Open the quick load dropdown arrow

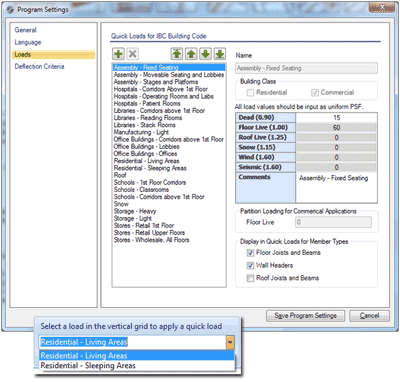[x=230, y=342]
